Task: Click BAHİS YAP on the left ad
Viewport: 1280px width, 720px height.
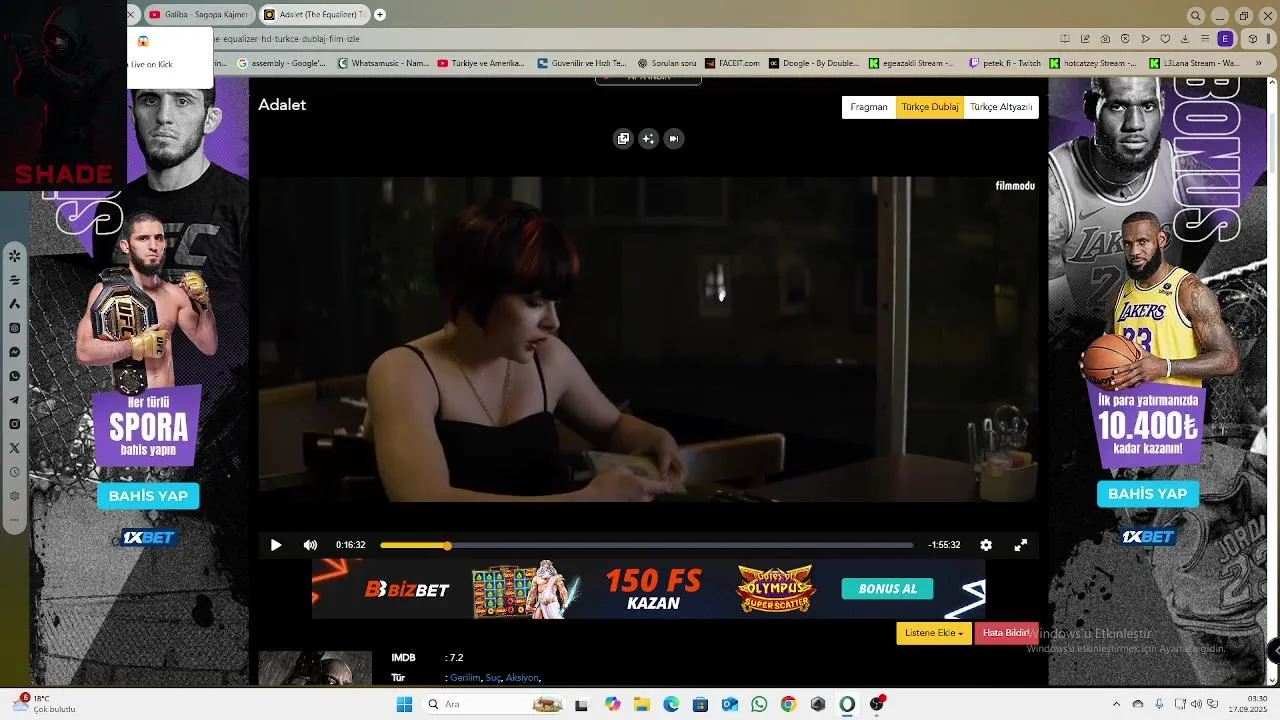Action: (148, 496)
